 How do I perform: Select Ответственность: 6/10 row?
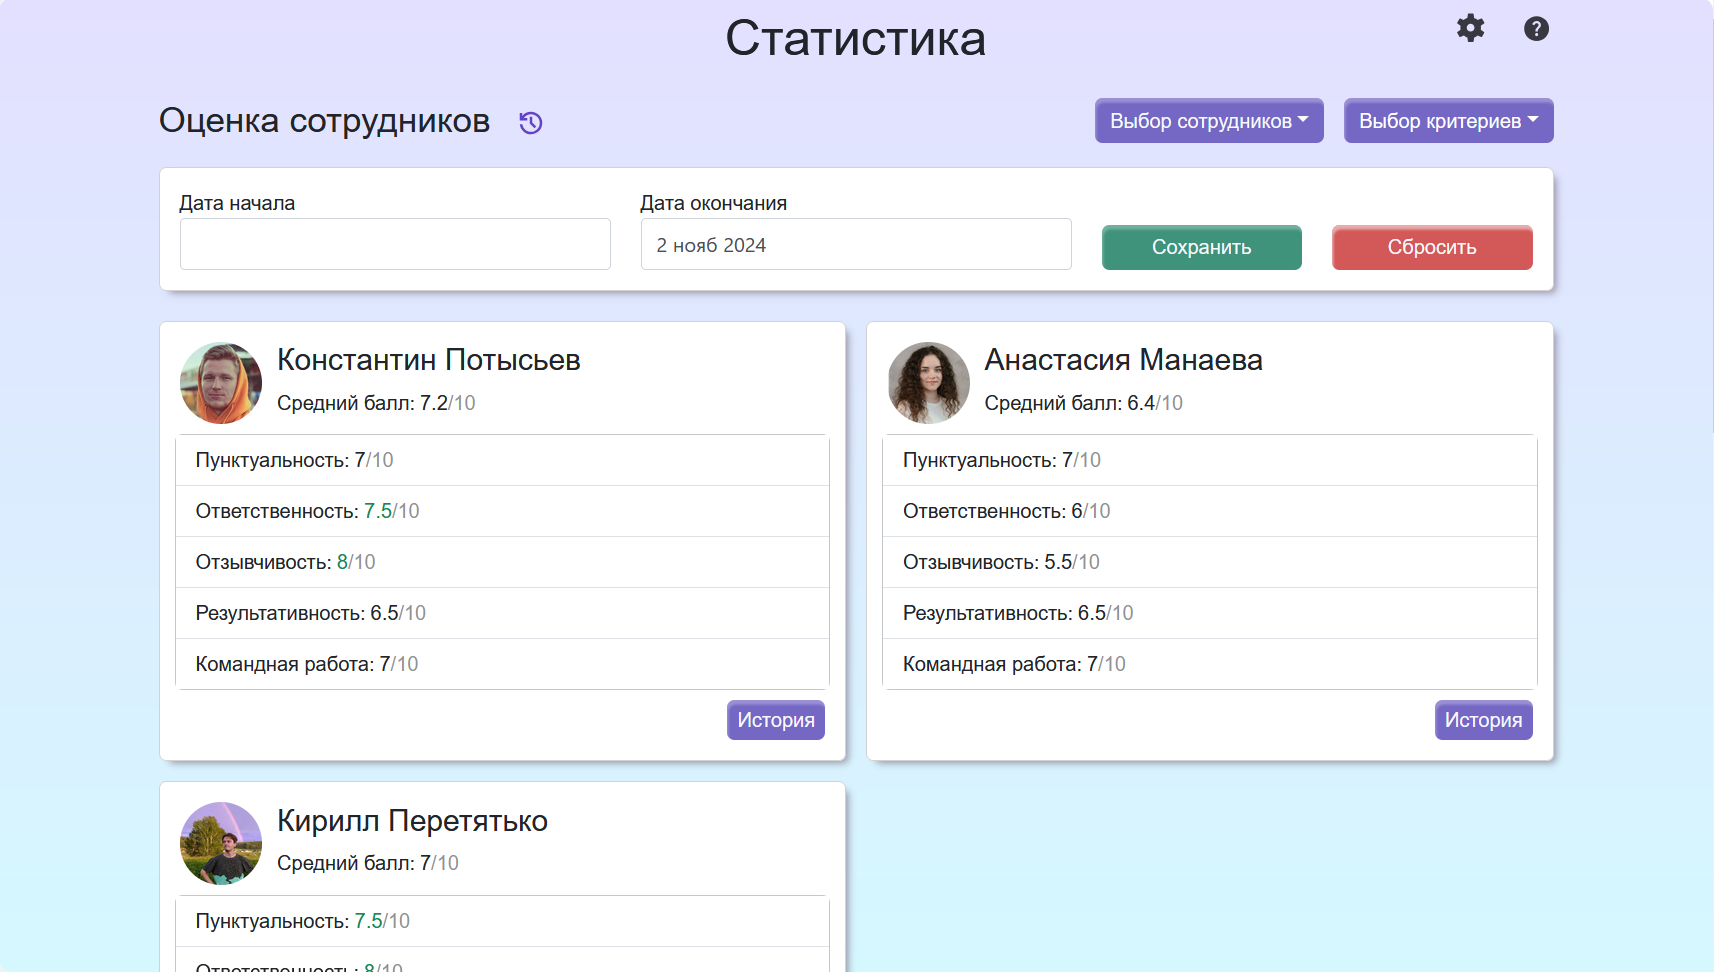1209,511
